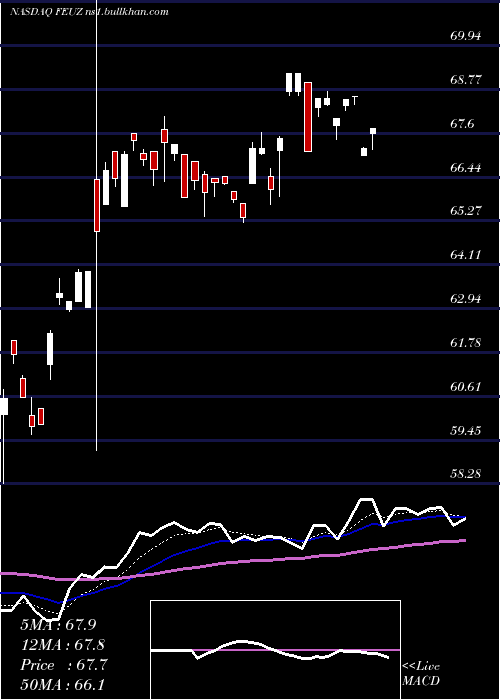Select the 58.28 price axis label

coord(466,474)
